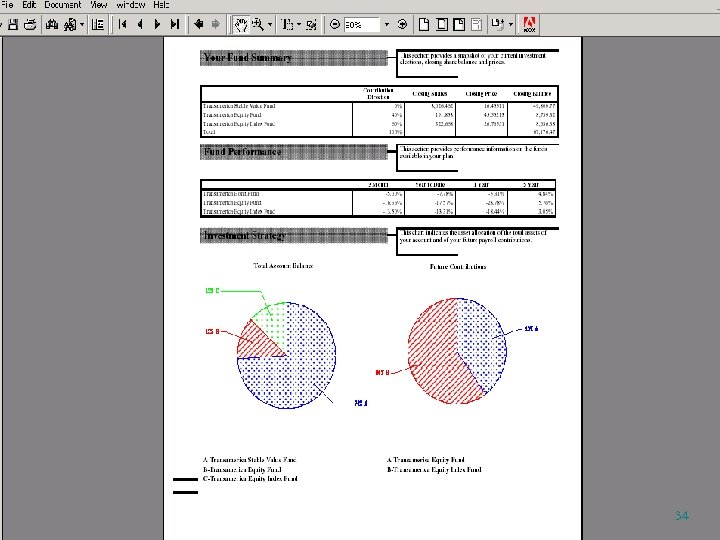720x540 pixels.
Task: Select the Zoom In magnifier tool
Action: click(x=258, y=24)
